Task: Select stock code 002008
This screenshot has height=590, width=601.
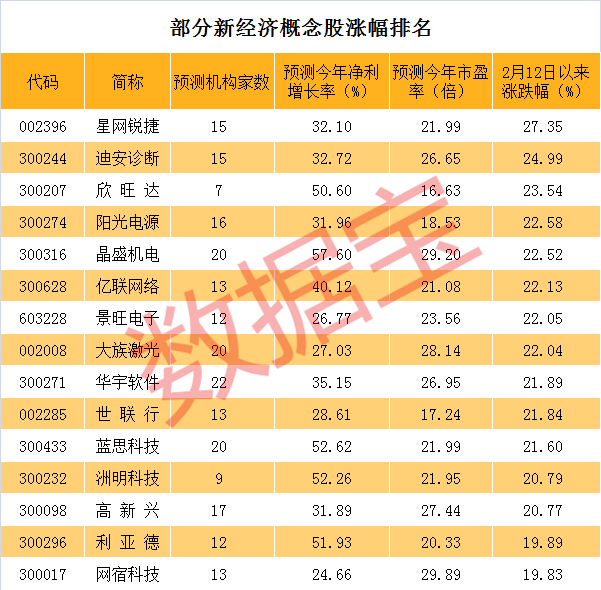Action: [x=43, y=350]
